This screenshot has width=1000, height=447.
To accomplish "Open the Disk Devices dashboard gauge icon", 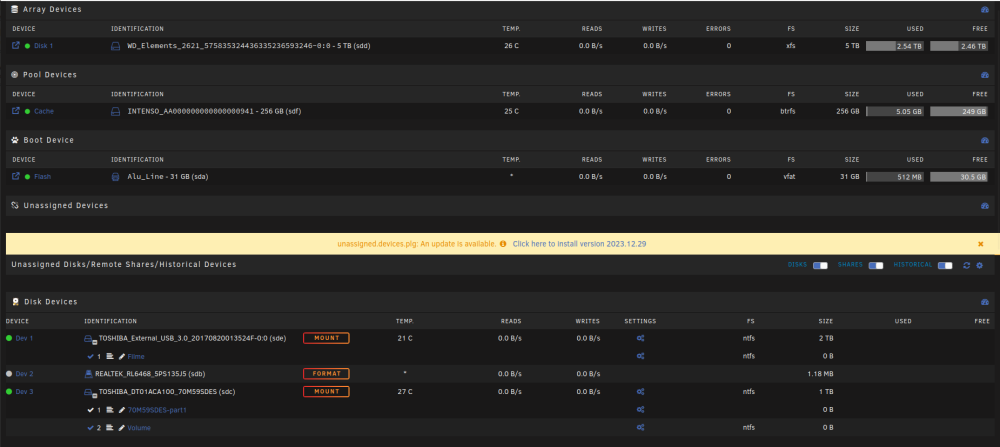I will [984, 302].
